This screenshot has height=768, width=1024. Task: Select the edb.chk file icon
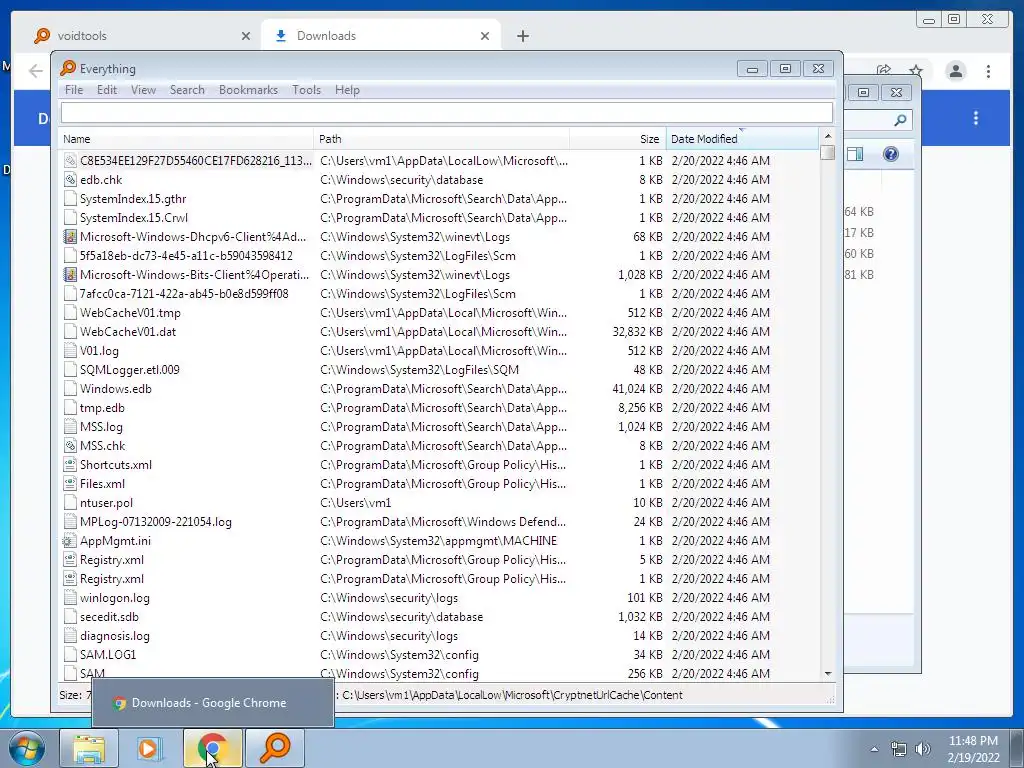(x=70, y=180)
